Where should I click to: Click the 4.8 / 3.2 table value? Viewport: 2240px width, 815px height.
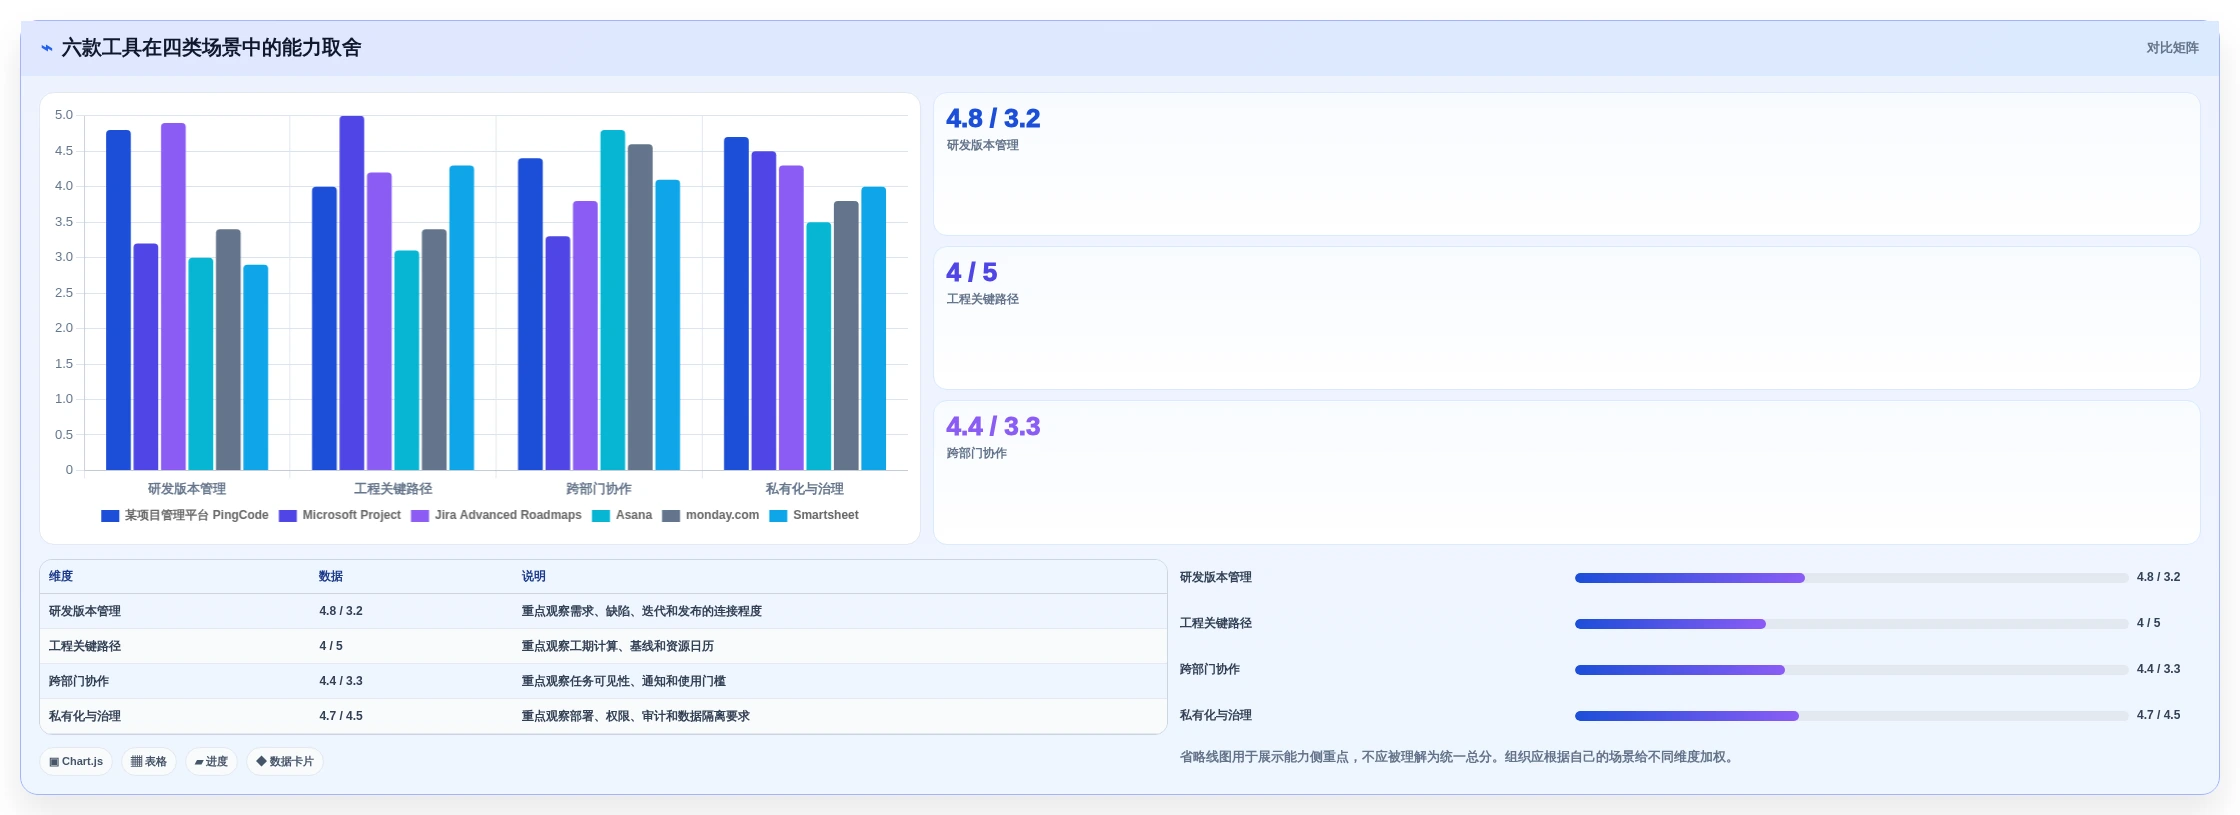[341, 612]
